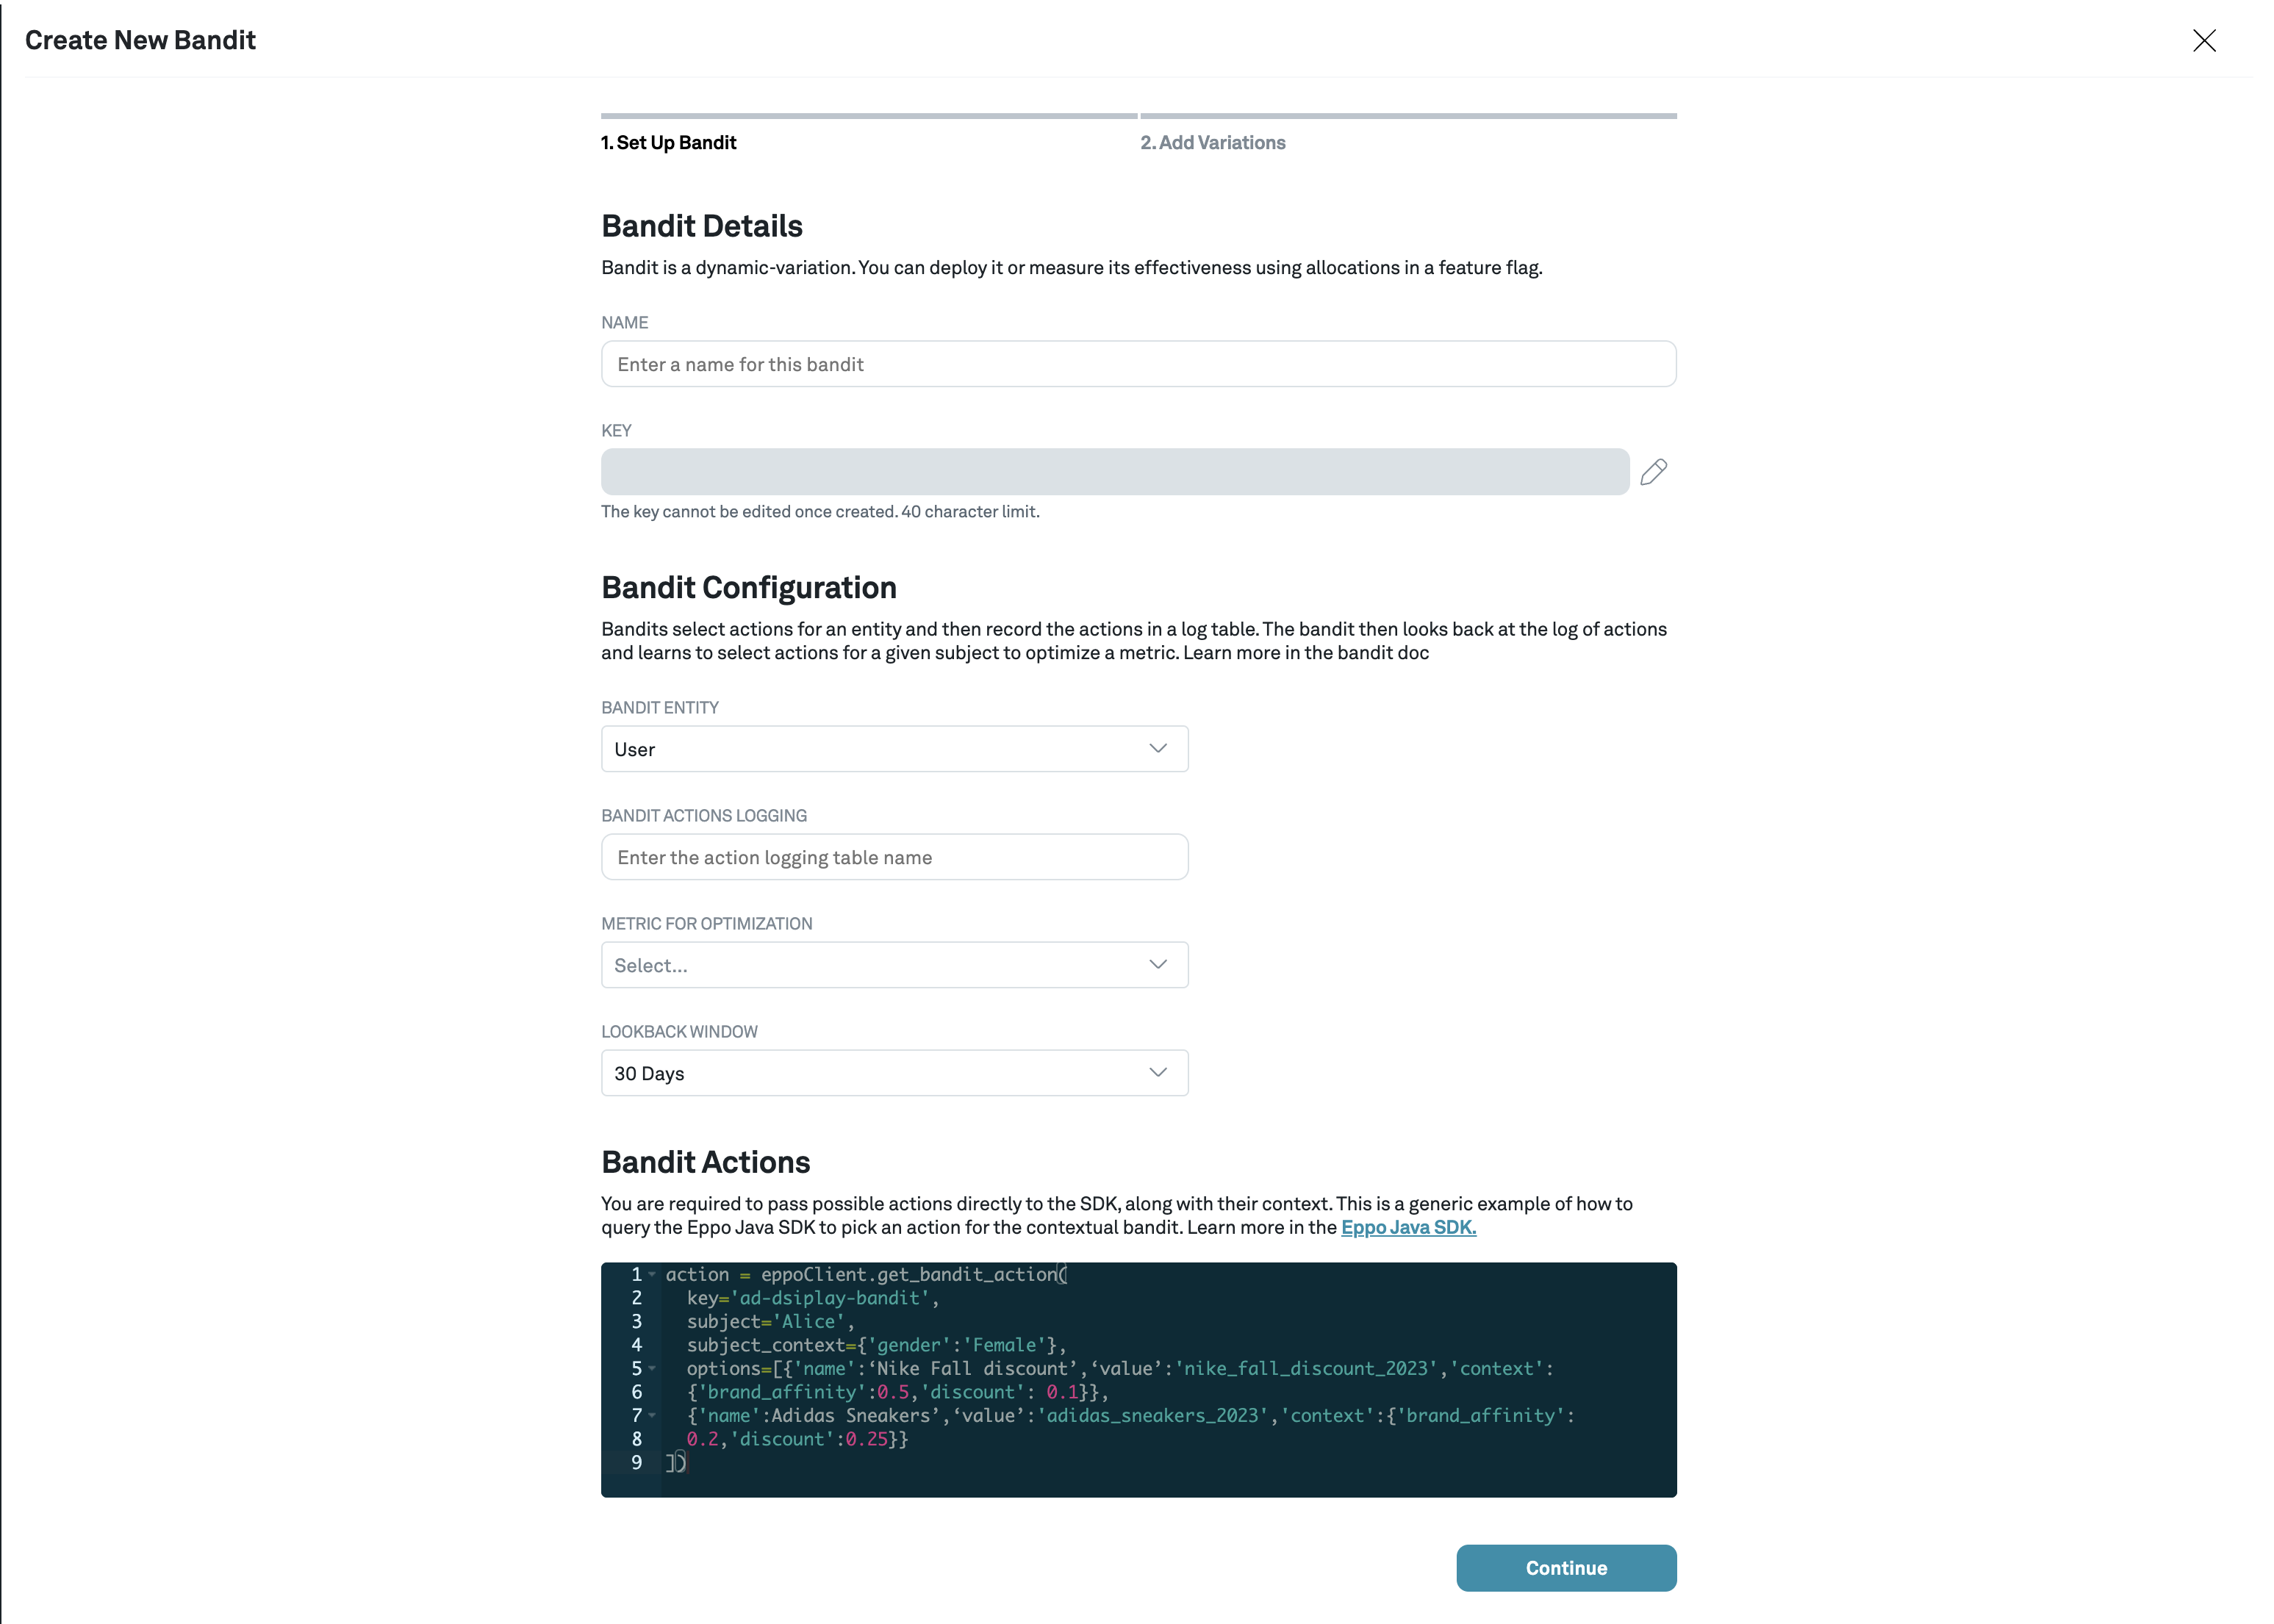Switch to the Set Up Bandit step
Screen dimensions: 2274x1624
click(668, 143)
